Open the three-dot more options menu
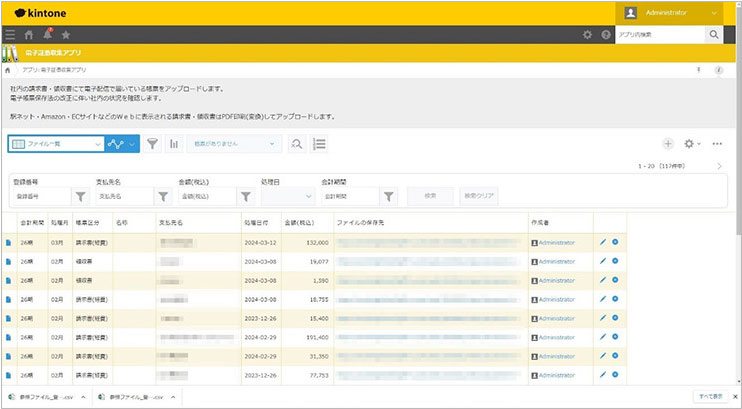742x409 pixels. tap(717, 144)
